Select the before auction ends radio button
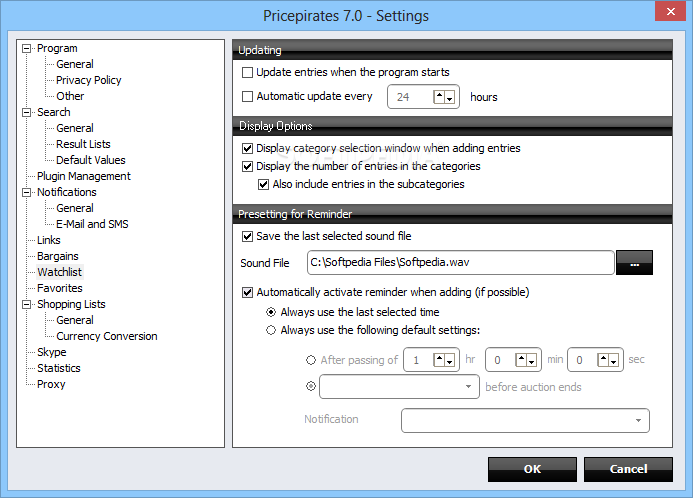This screenshot has height=498, width=693. coord(311,387)
